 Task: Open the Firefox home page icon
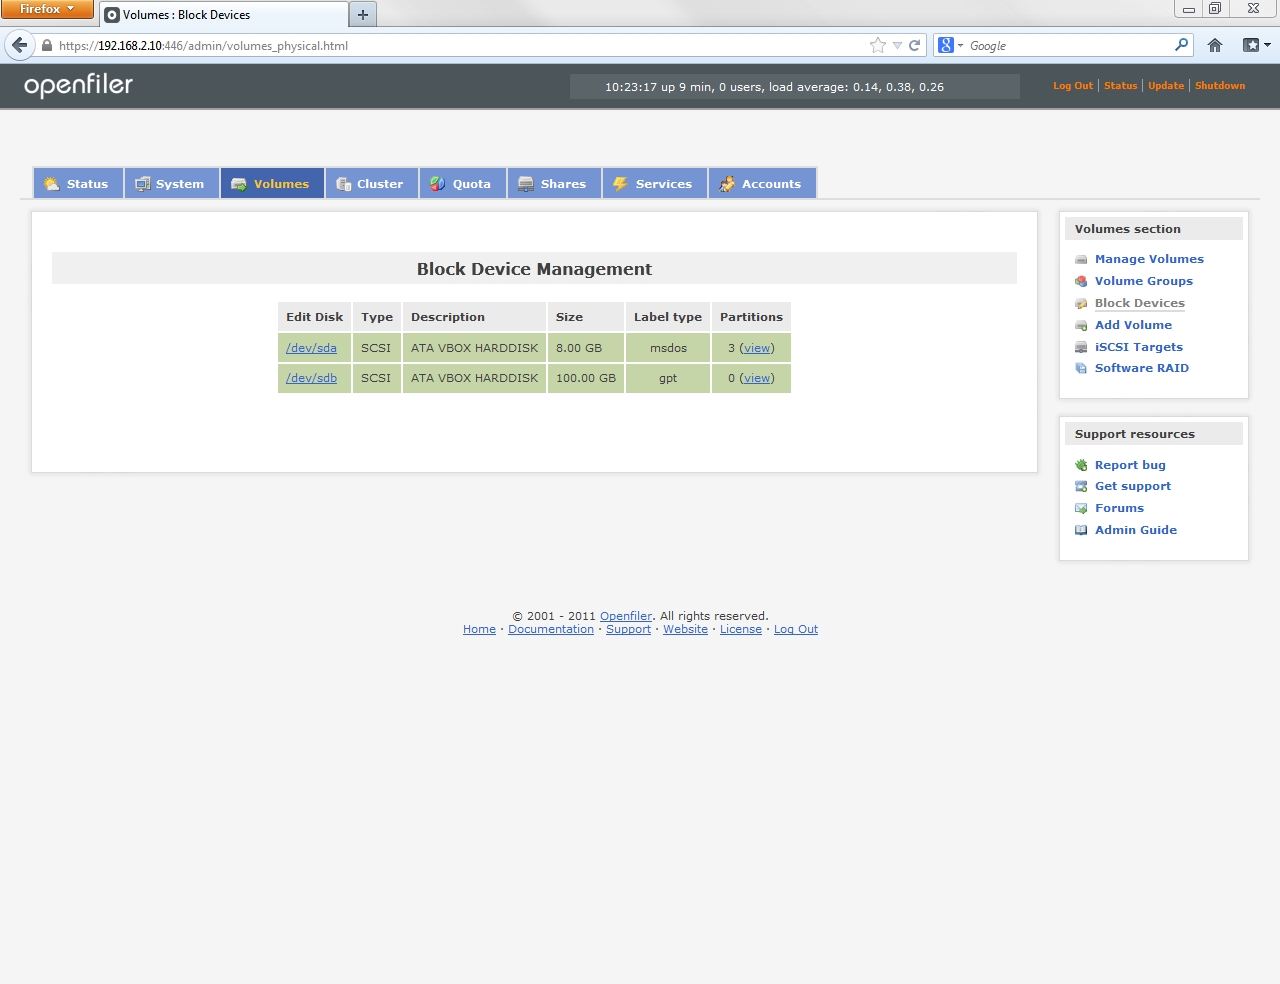[1215, 45]
